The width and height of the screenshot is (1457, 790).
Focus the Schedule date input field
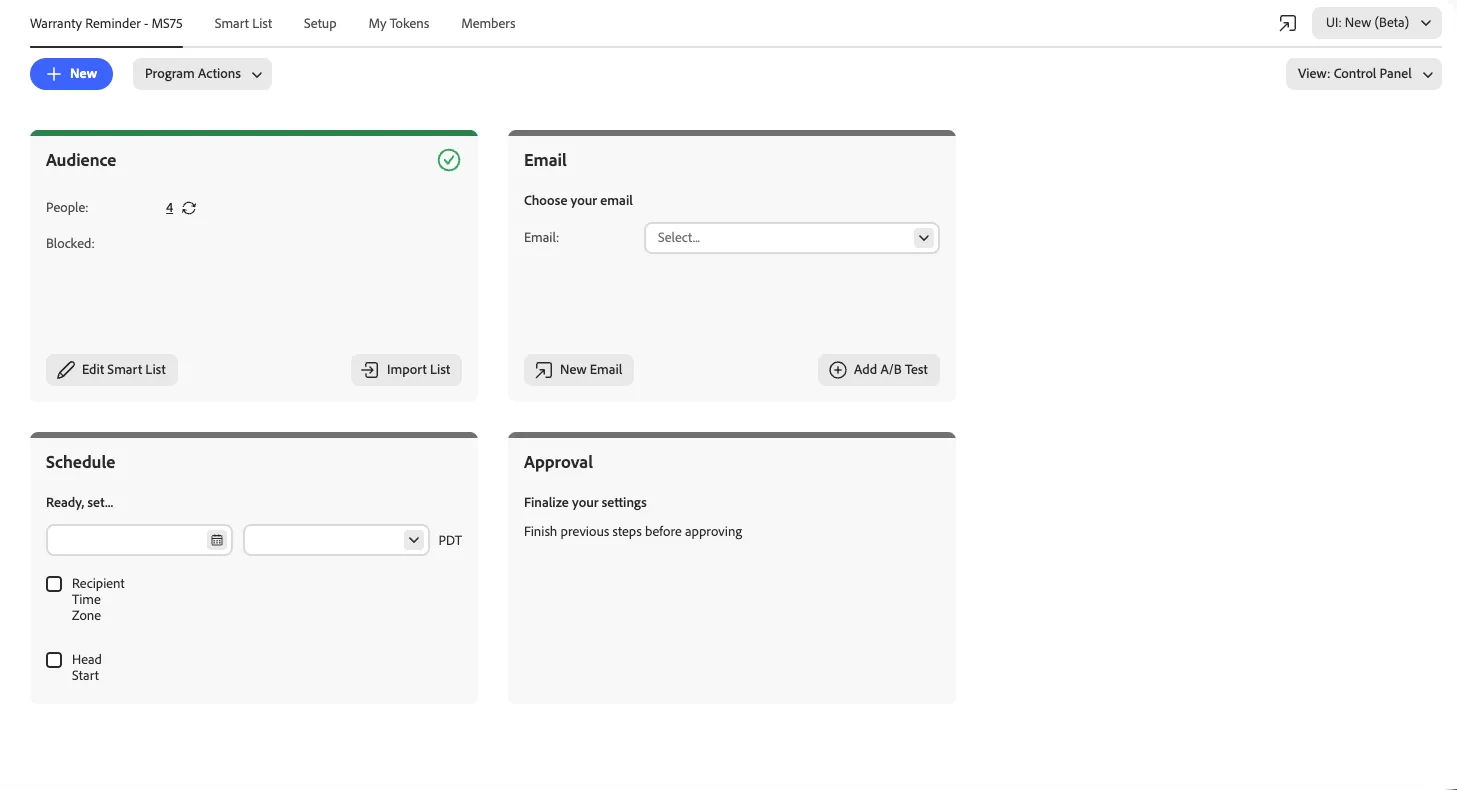coord(139,540)
